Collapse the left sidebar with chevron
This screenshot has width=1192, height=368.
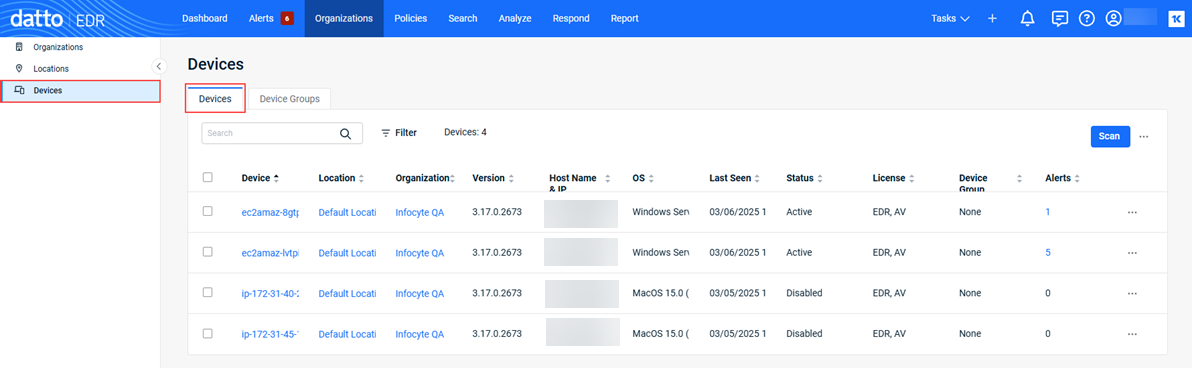point(159,66)
